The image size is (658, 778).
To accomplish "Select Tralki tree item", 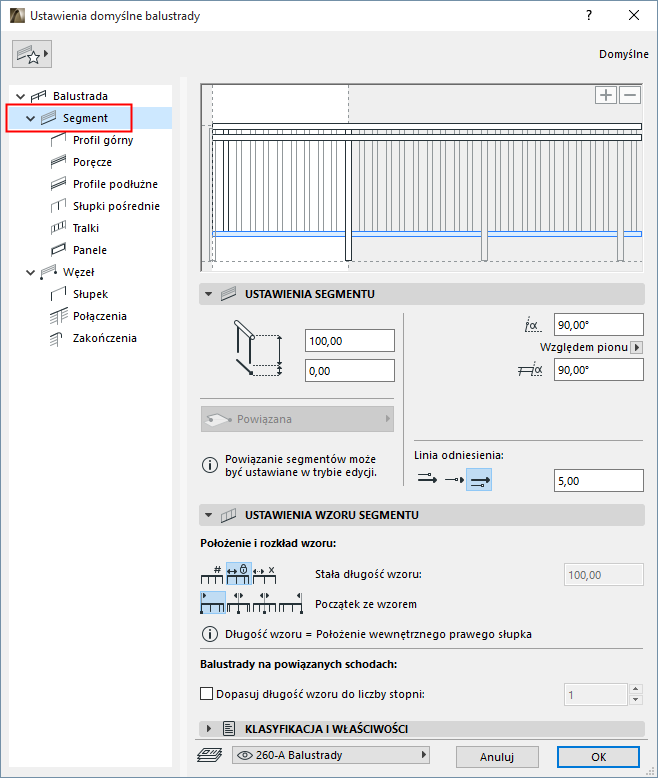I will 86,228.
